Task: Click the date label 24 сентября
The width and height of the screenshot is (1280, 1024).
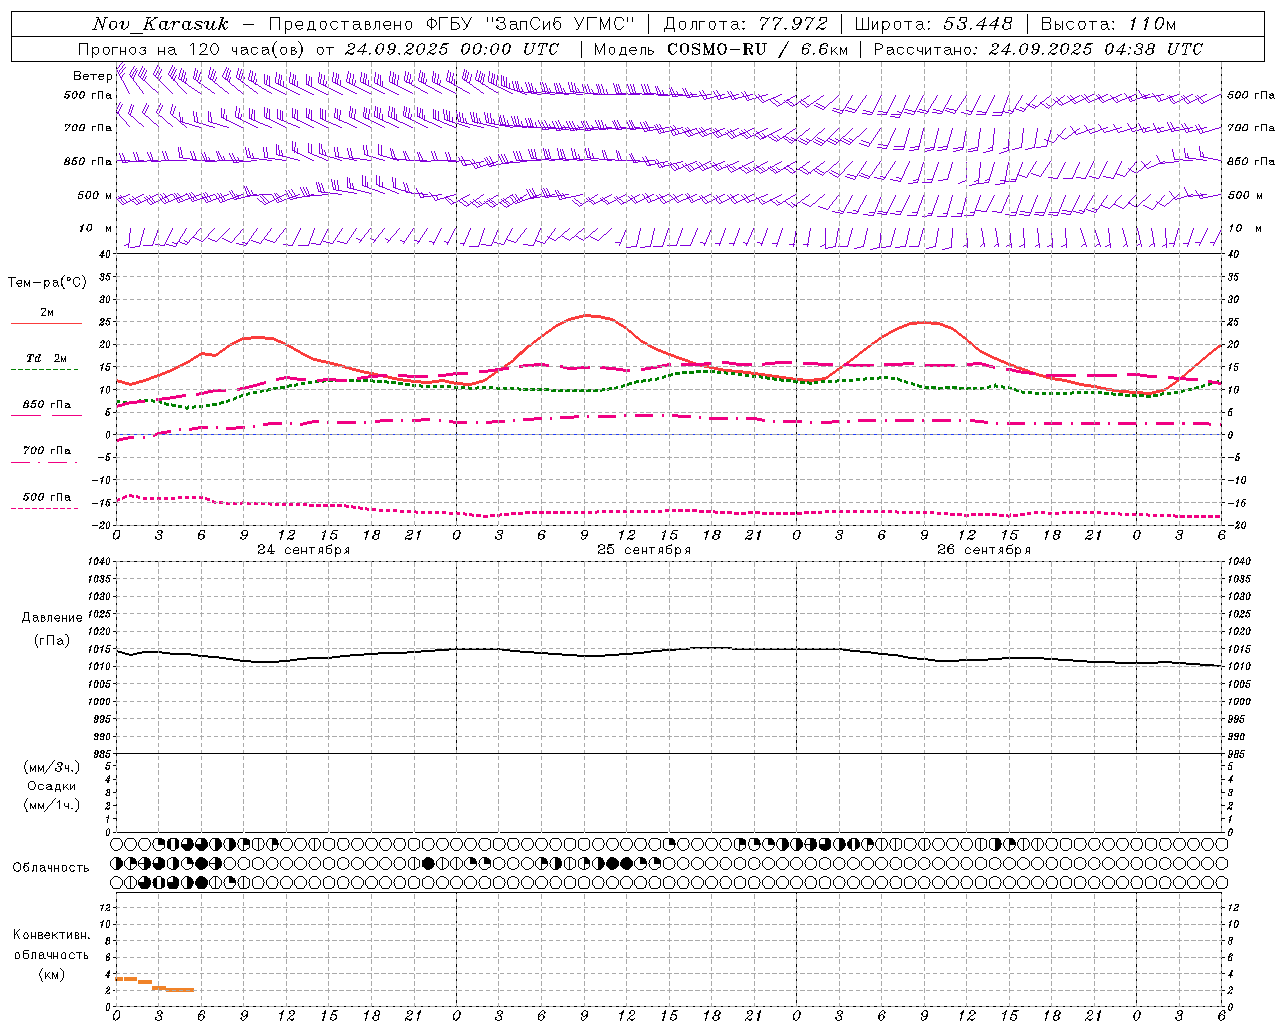Action: pos(304,550)
